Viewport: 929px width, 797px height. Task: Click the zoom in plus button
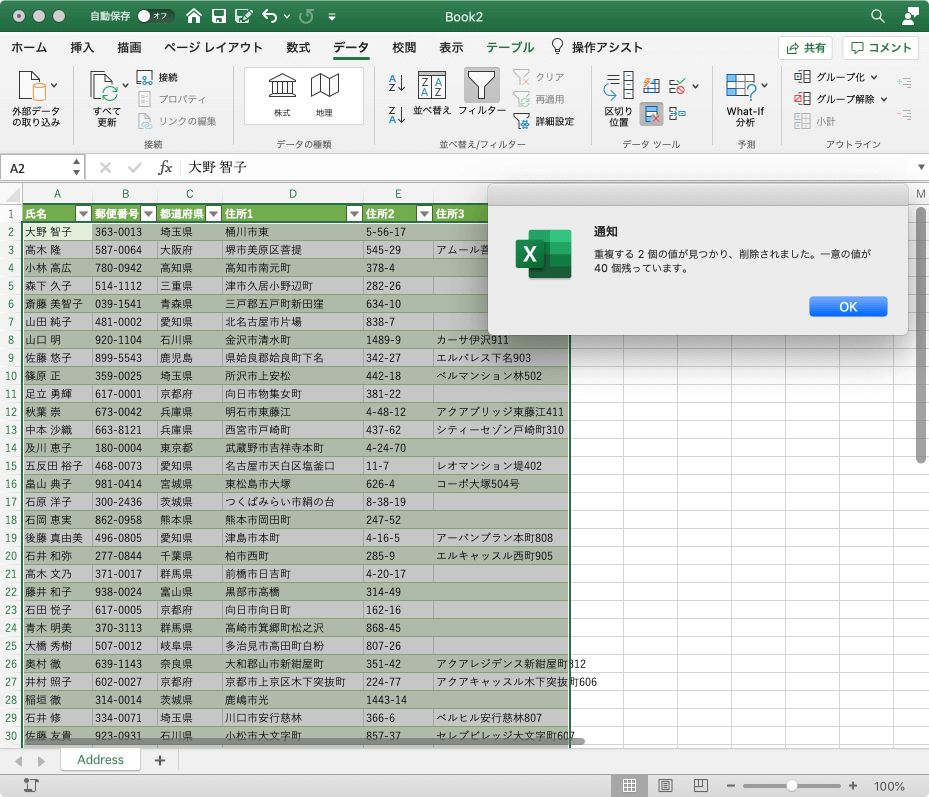pyautogui.click(x=853, y=786)
